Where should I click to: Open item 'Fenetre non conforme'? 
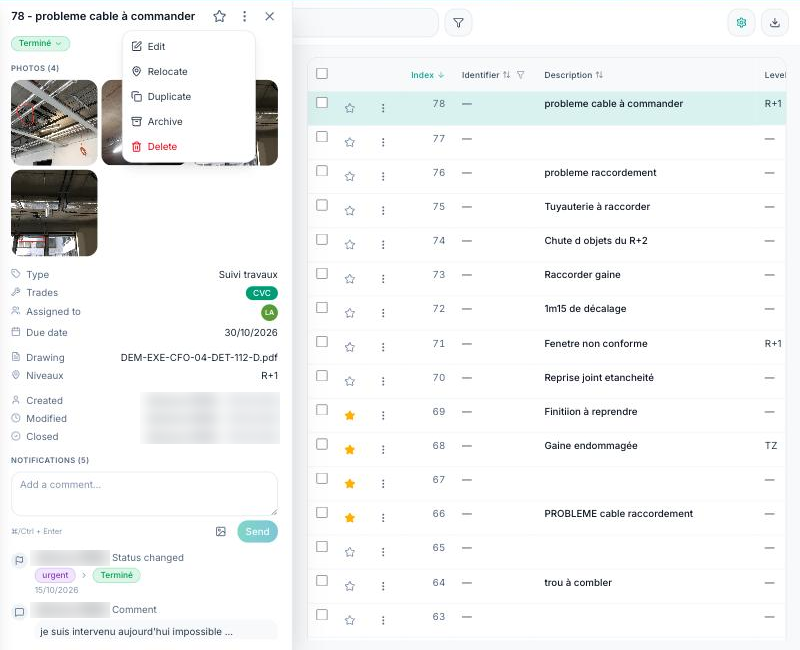point(595,344)
